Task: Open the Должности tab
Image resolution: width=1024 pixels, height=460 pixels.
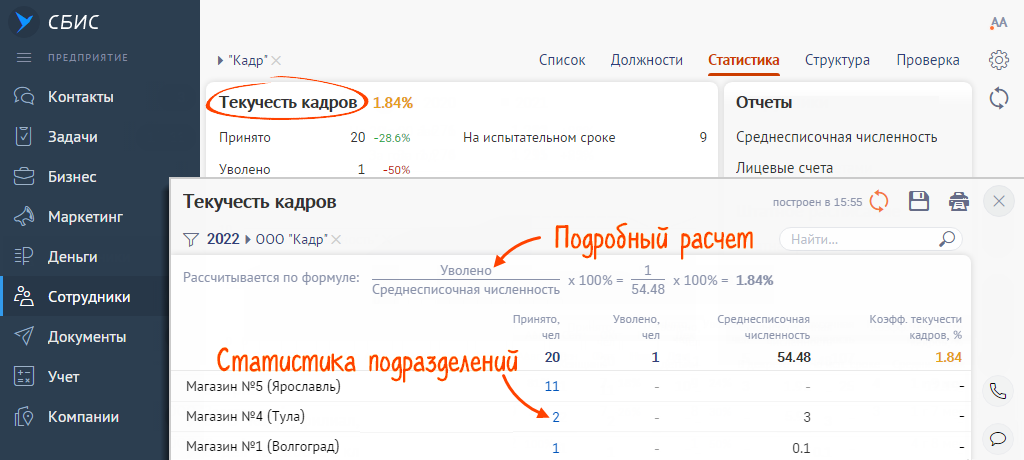Action: click(x=646, y=60)
